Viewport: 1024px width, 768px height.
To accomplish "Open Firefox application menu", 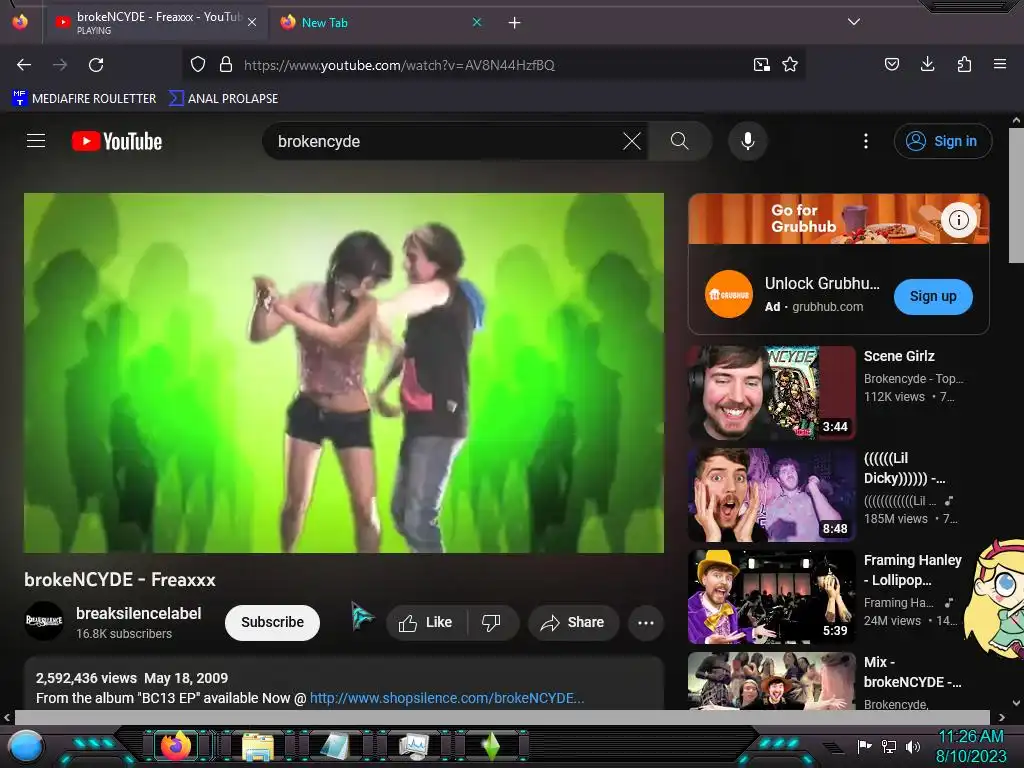I will pyautogui.click(x=1000, y=64).
